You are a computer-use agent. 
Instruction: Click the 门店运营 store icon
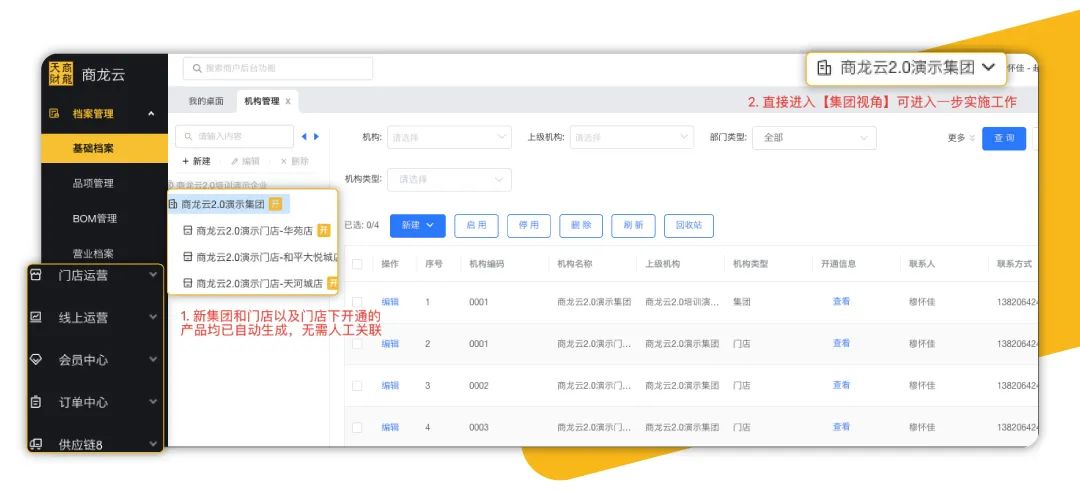pos(36,275)
